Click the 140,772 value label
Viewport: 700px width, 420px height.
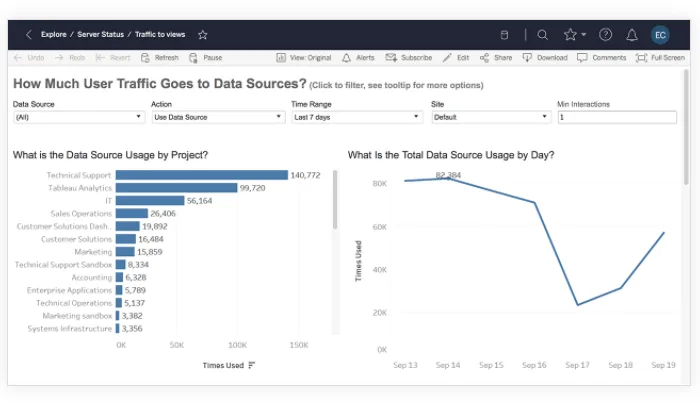305,175
